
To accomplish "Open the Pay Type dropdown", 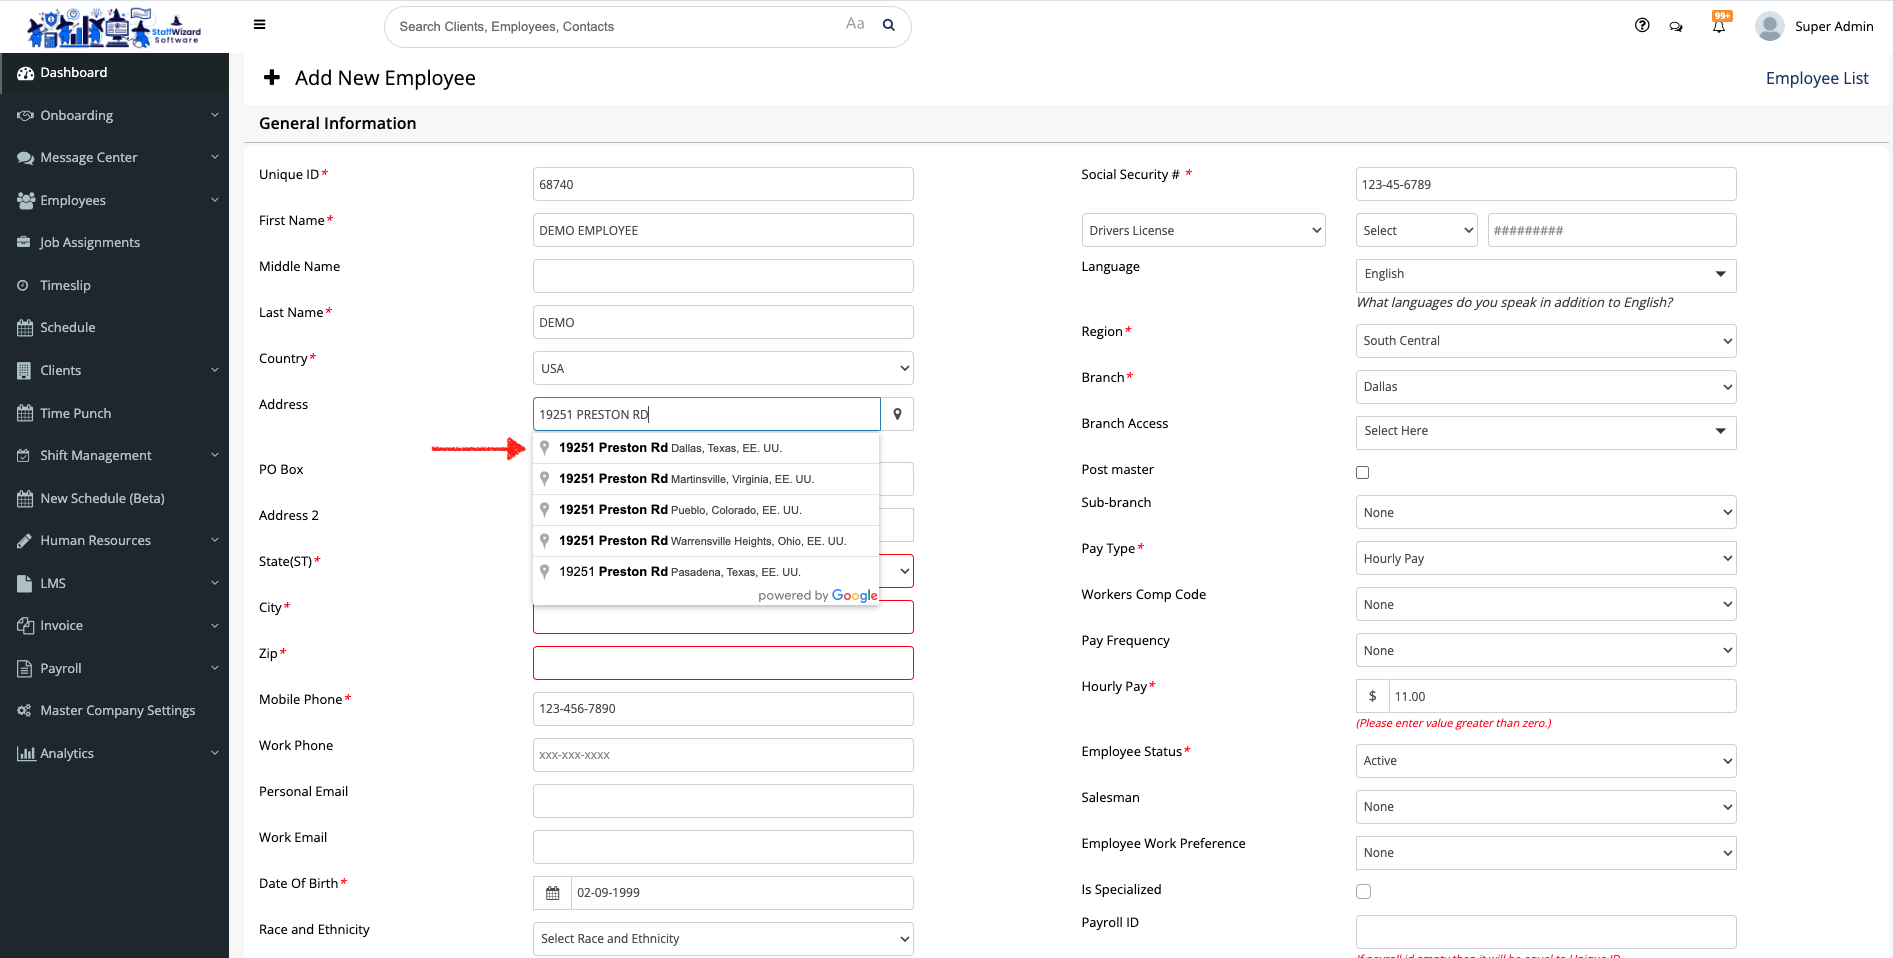I will [x=1545, y=558].
